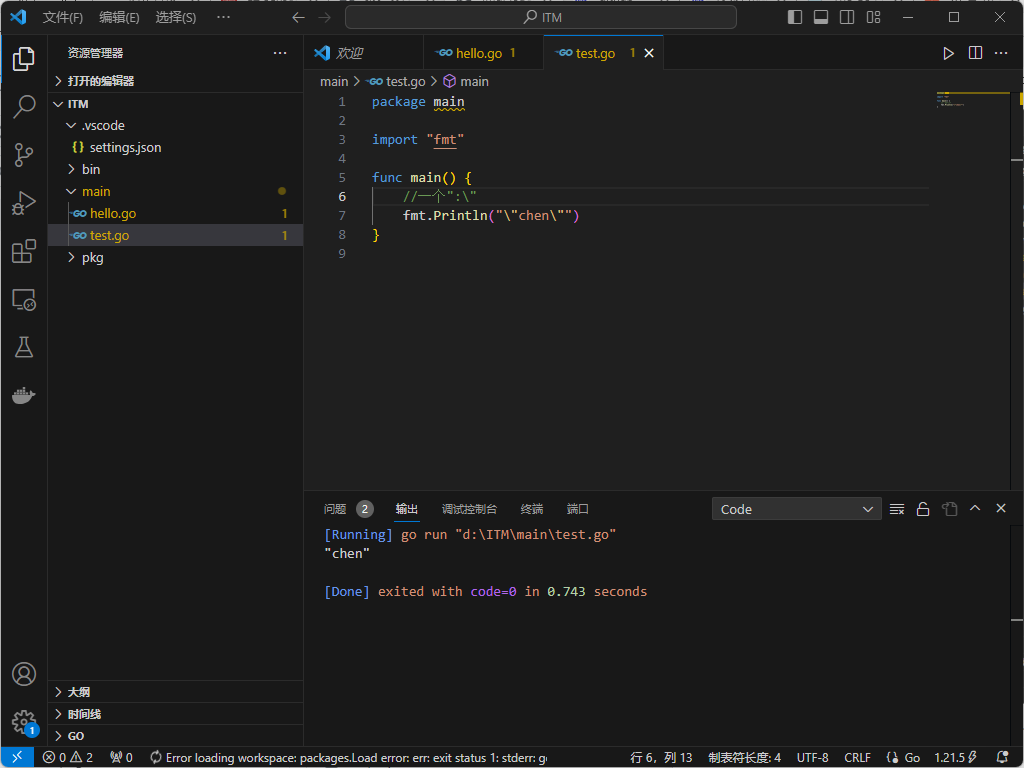
Task: Collapse the main folder
Action: click(x=96, y=191)
